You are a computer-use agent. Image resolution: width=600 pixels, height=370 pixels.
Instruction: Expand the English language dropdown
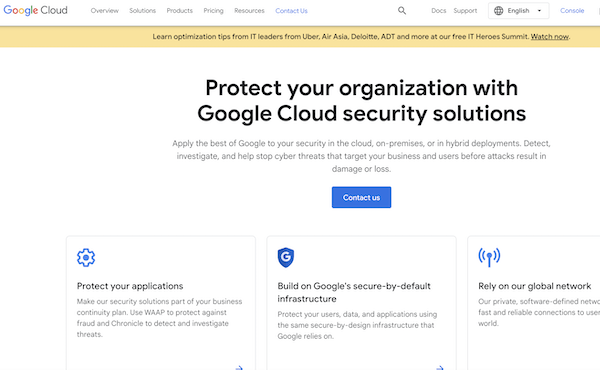pyautogui.click(x=518, y=11)
